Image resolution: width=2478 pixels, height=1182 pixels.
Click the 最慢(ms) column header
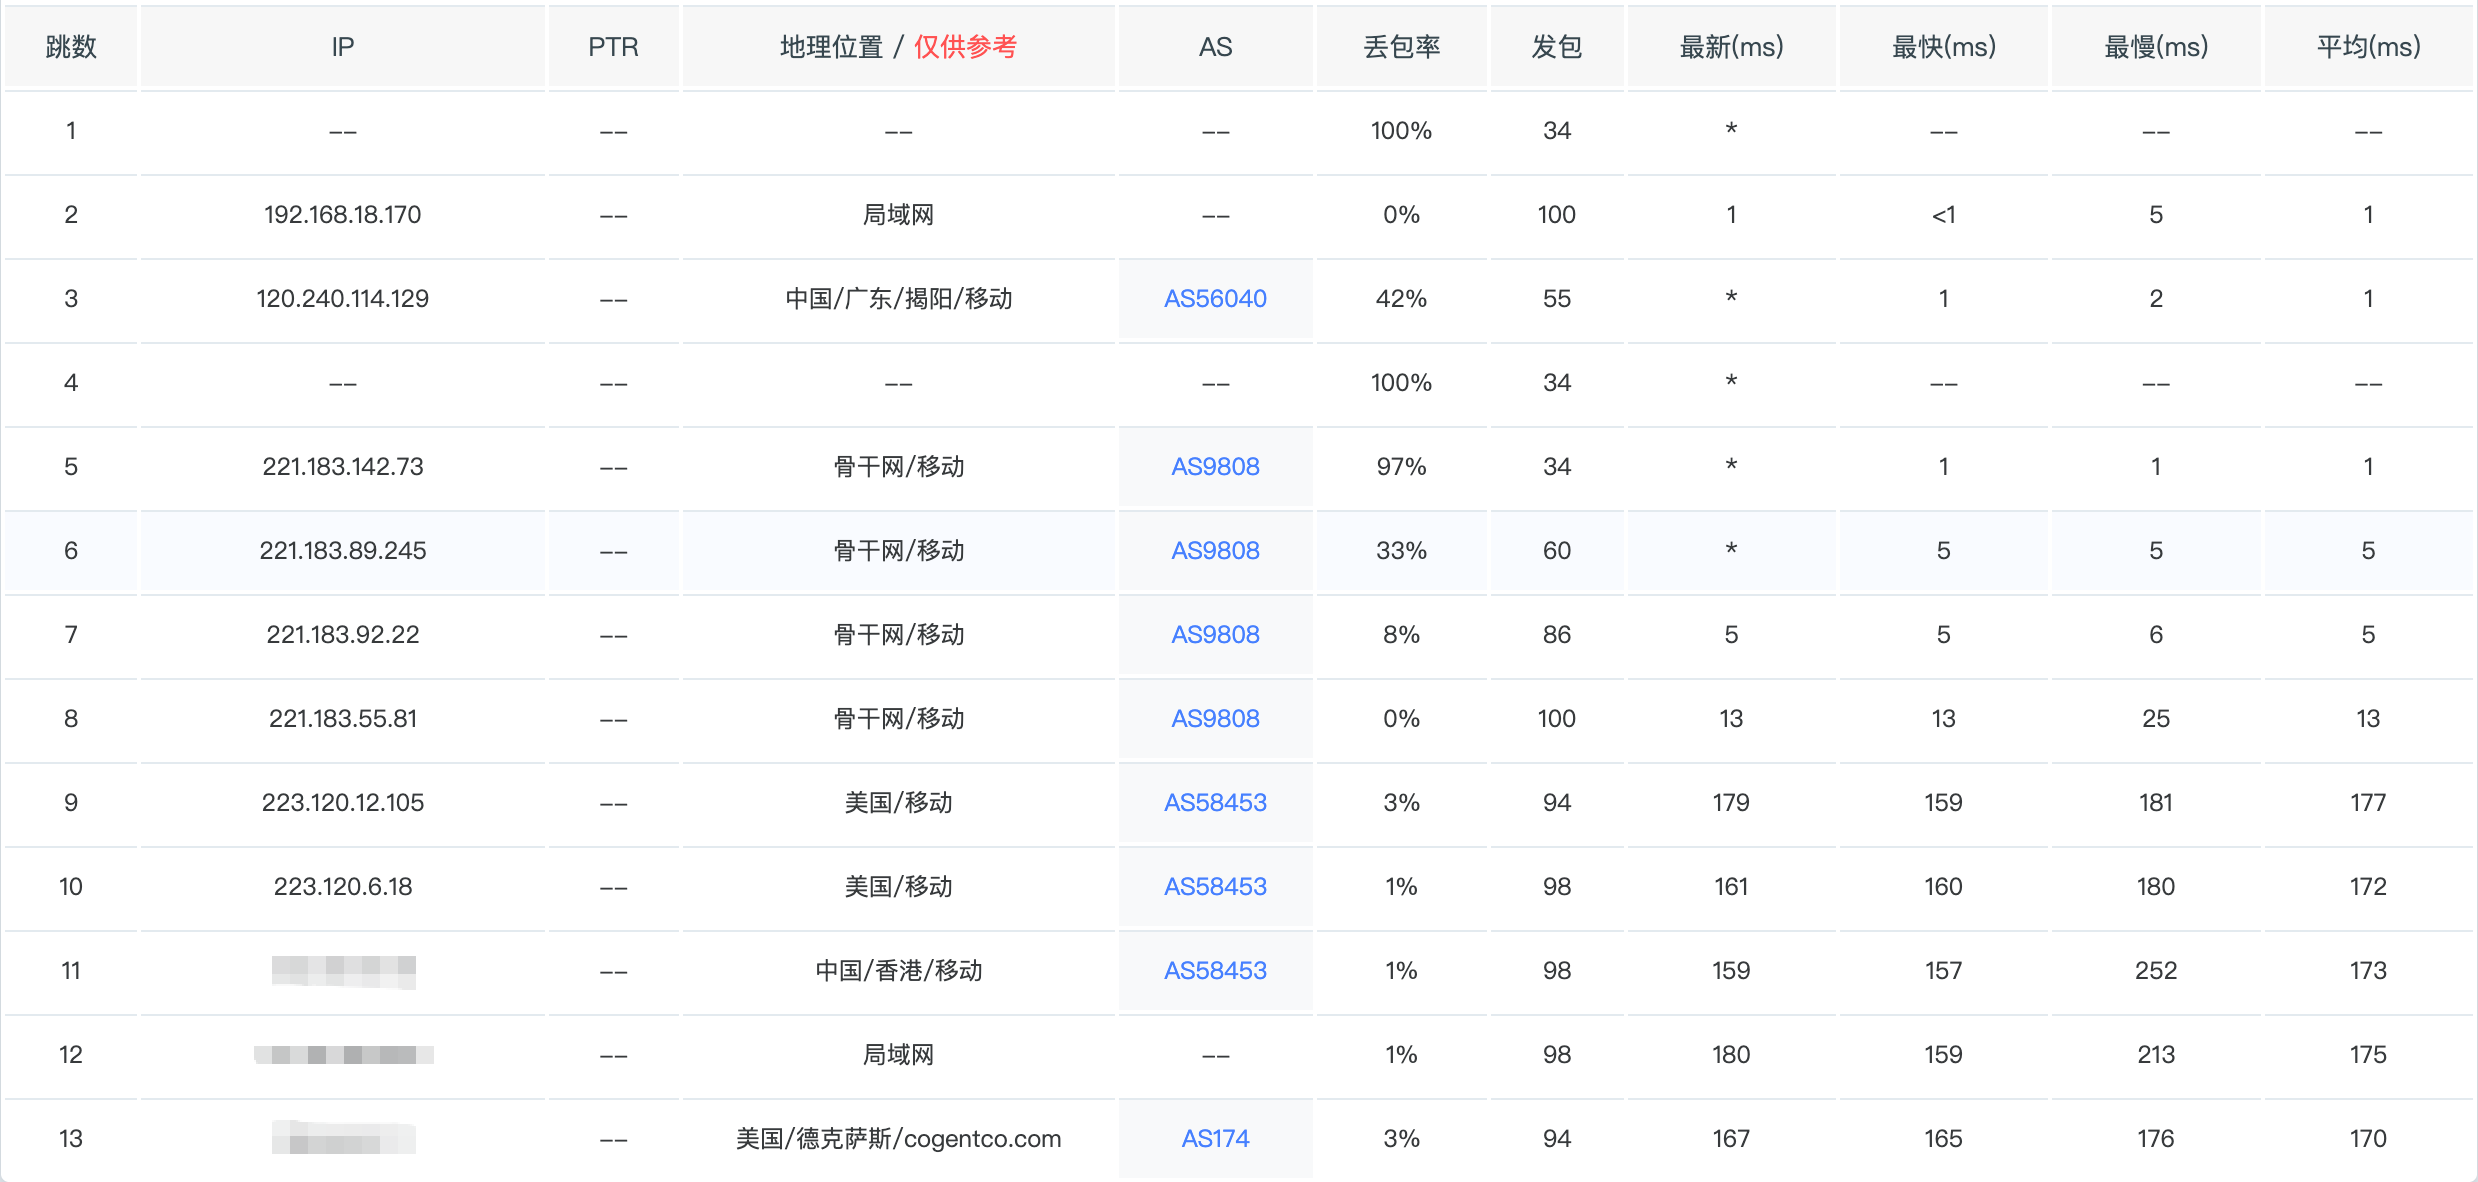(2156, 47)
